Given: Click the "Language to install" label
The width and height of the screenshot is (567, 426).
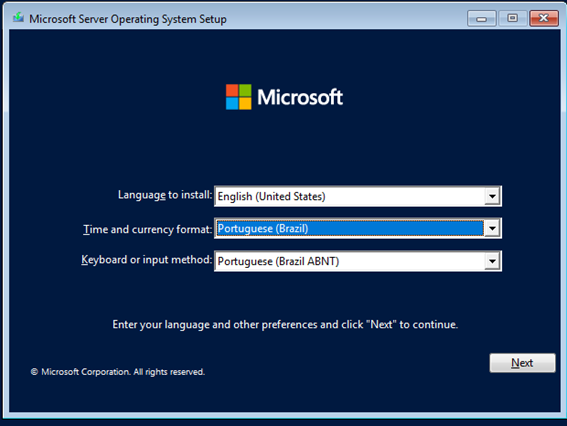Looking at the screenshot, I should click(x=165, y=195).
